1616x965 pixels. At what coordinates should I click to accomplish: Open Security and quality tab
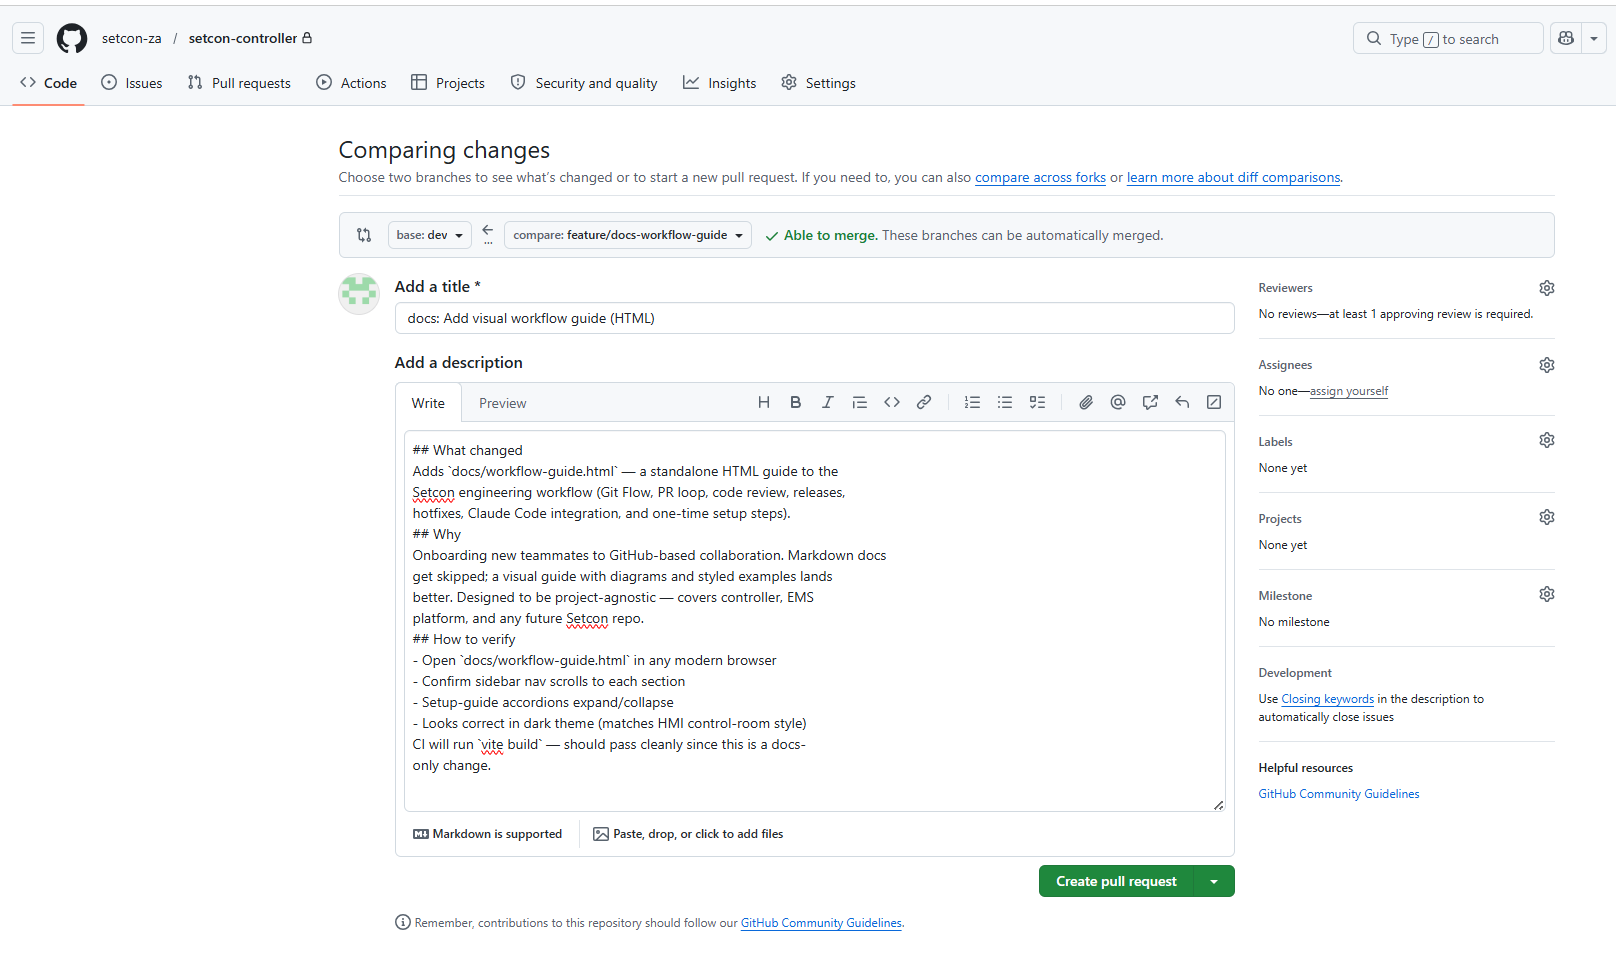(x=584, y=83)
